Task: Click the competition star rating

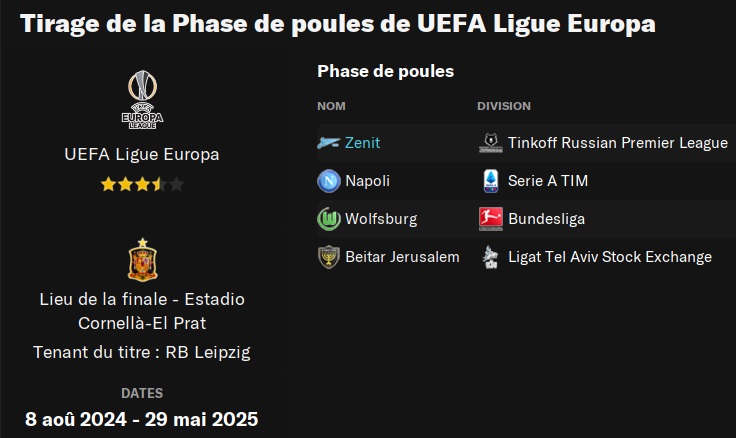Action: pyautogui.click(x=141, y=184)
